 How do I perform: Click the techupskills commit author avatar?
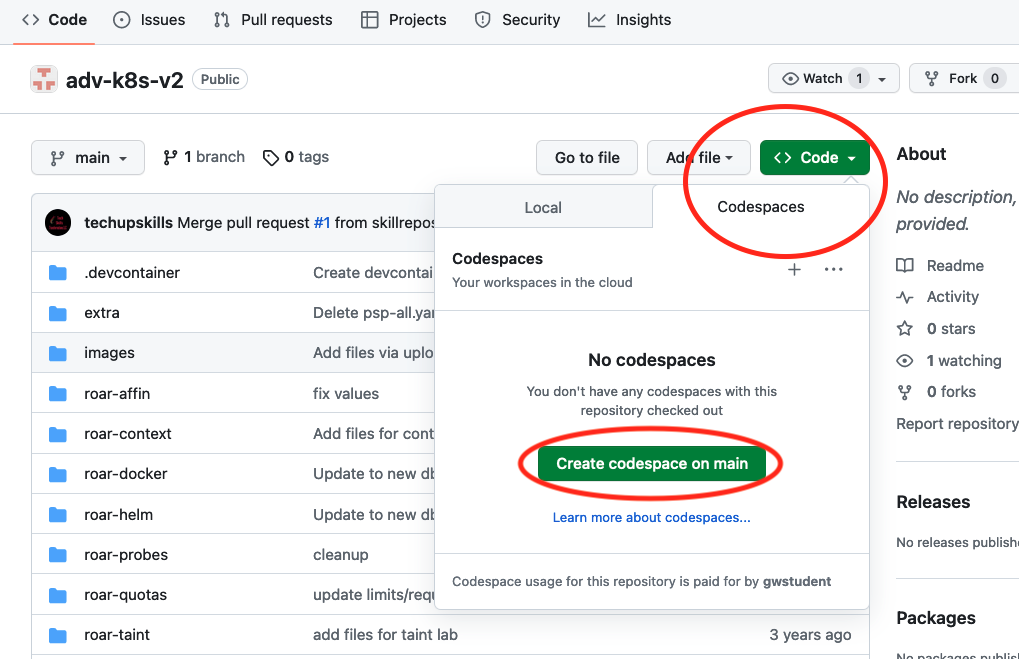58,222
